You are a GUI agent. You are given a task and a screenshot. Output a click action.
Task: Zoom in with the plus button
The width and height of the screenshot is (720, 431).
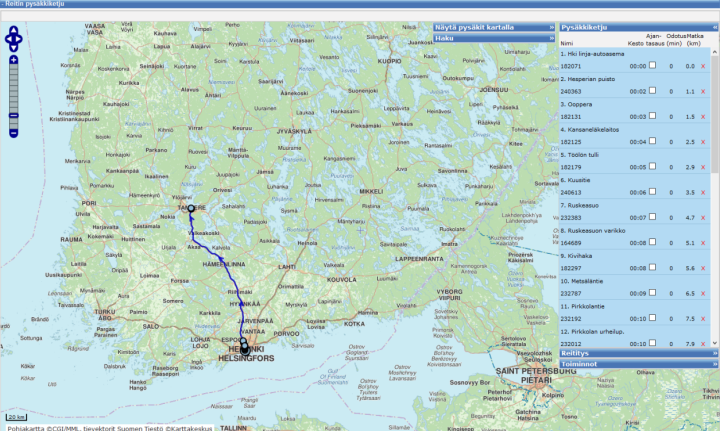(x=13, y=60)
